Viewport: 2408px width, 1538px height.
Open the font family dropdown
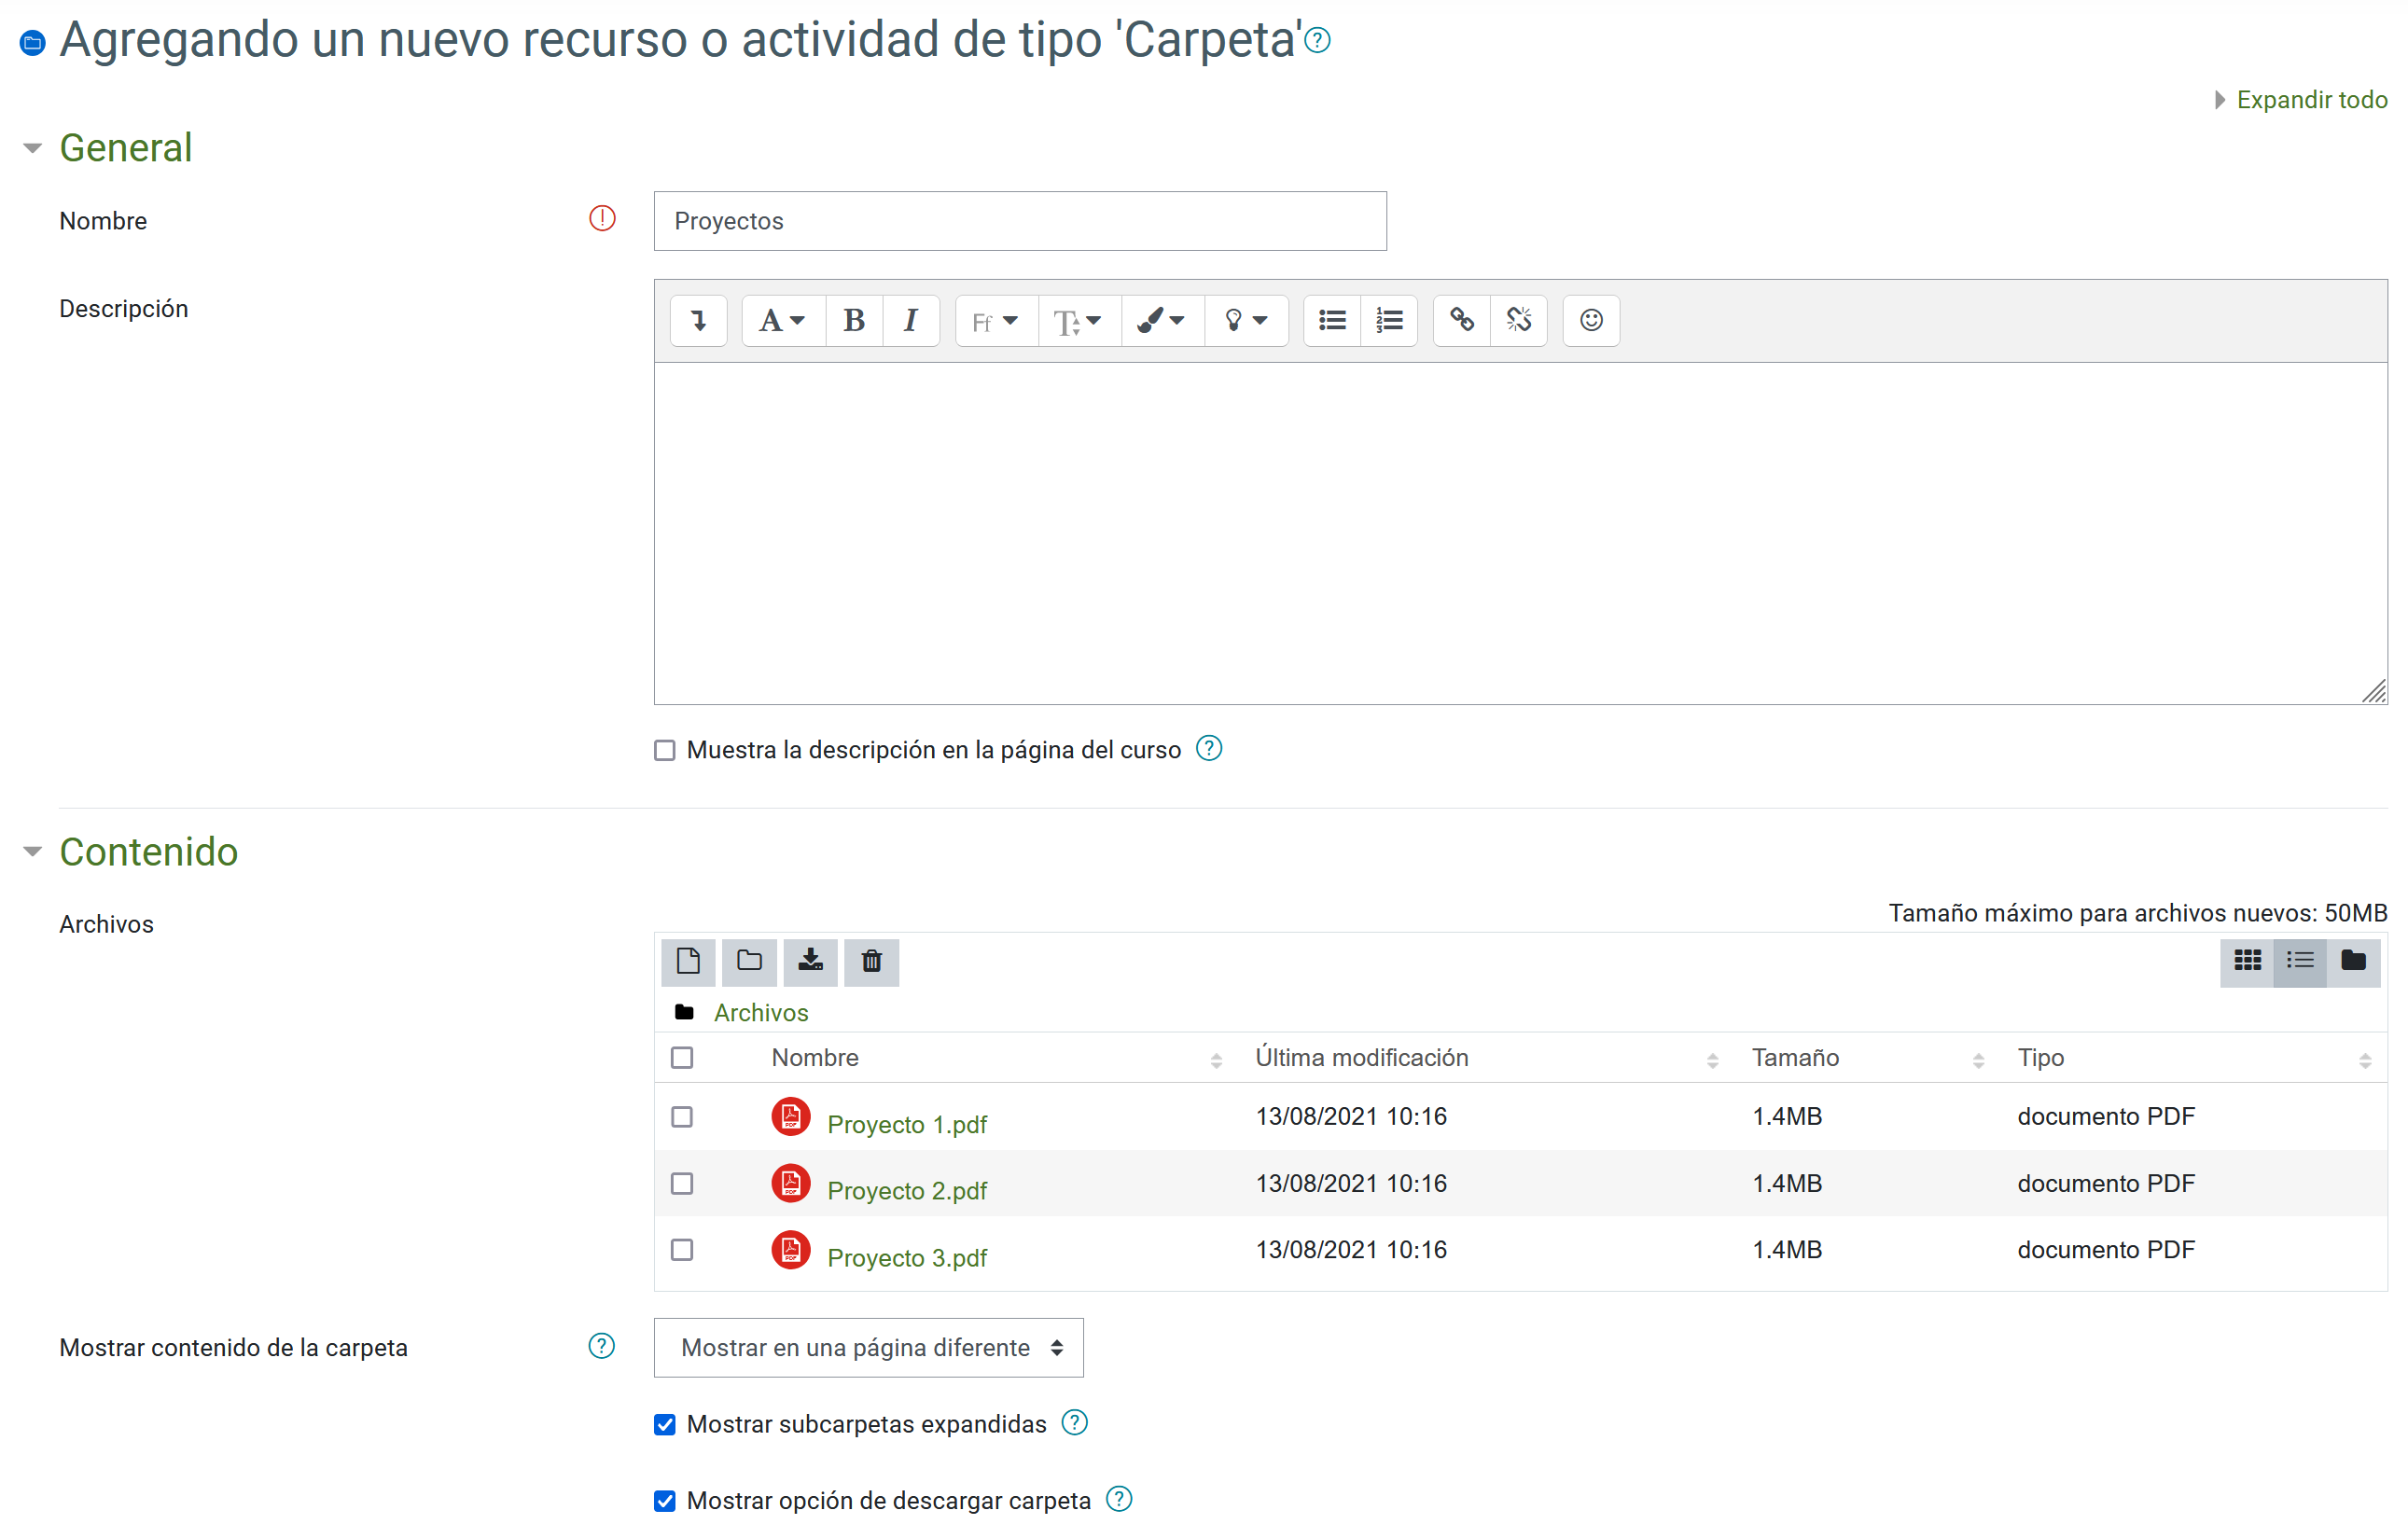coord(995,320)
